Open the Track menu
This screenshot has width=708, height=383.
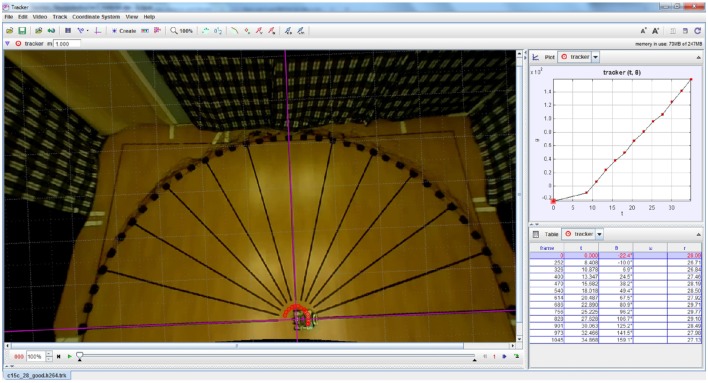[x=60, y=17]
